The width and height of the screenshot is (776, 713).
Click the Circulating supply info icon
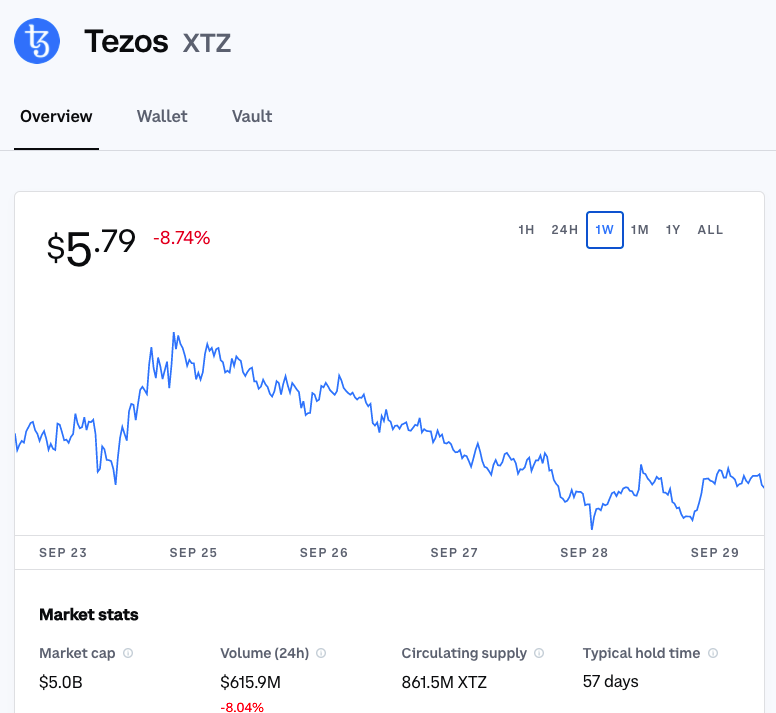[539, 653]
